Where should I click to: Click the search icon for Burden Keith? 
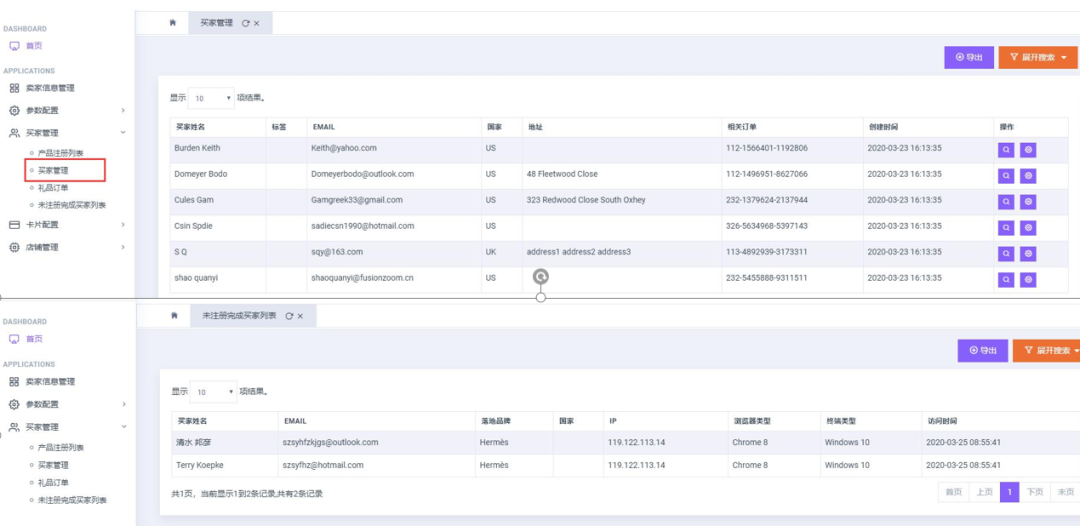click(1006, 149)
